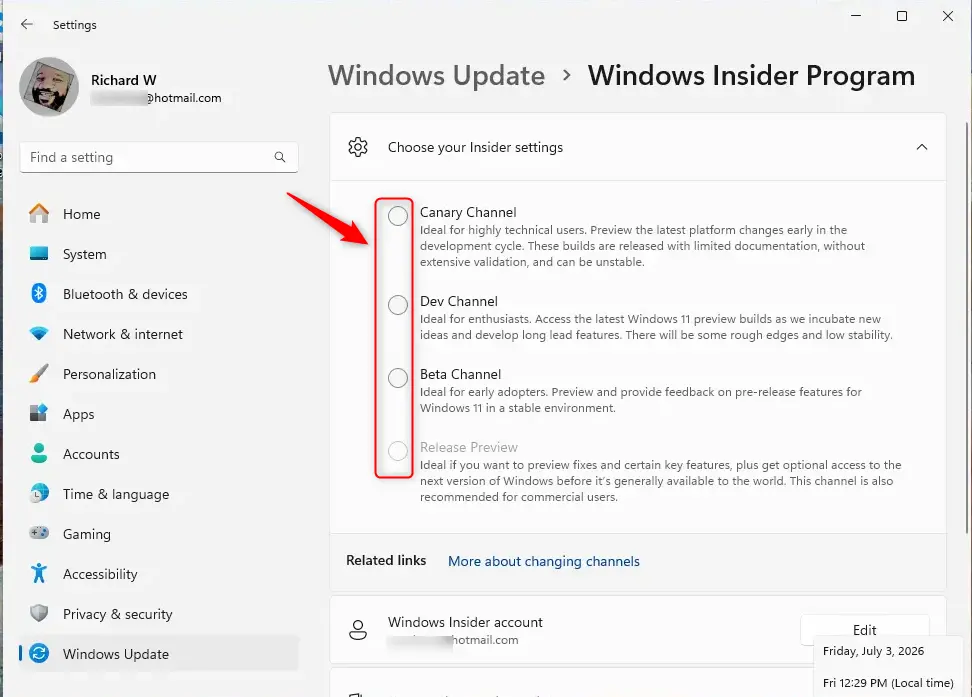
Task: Open Accounts settings
Action: click(159, 454)
